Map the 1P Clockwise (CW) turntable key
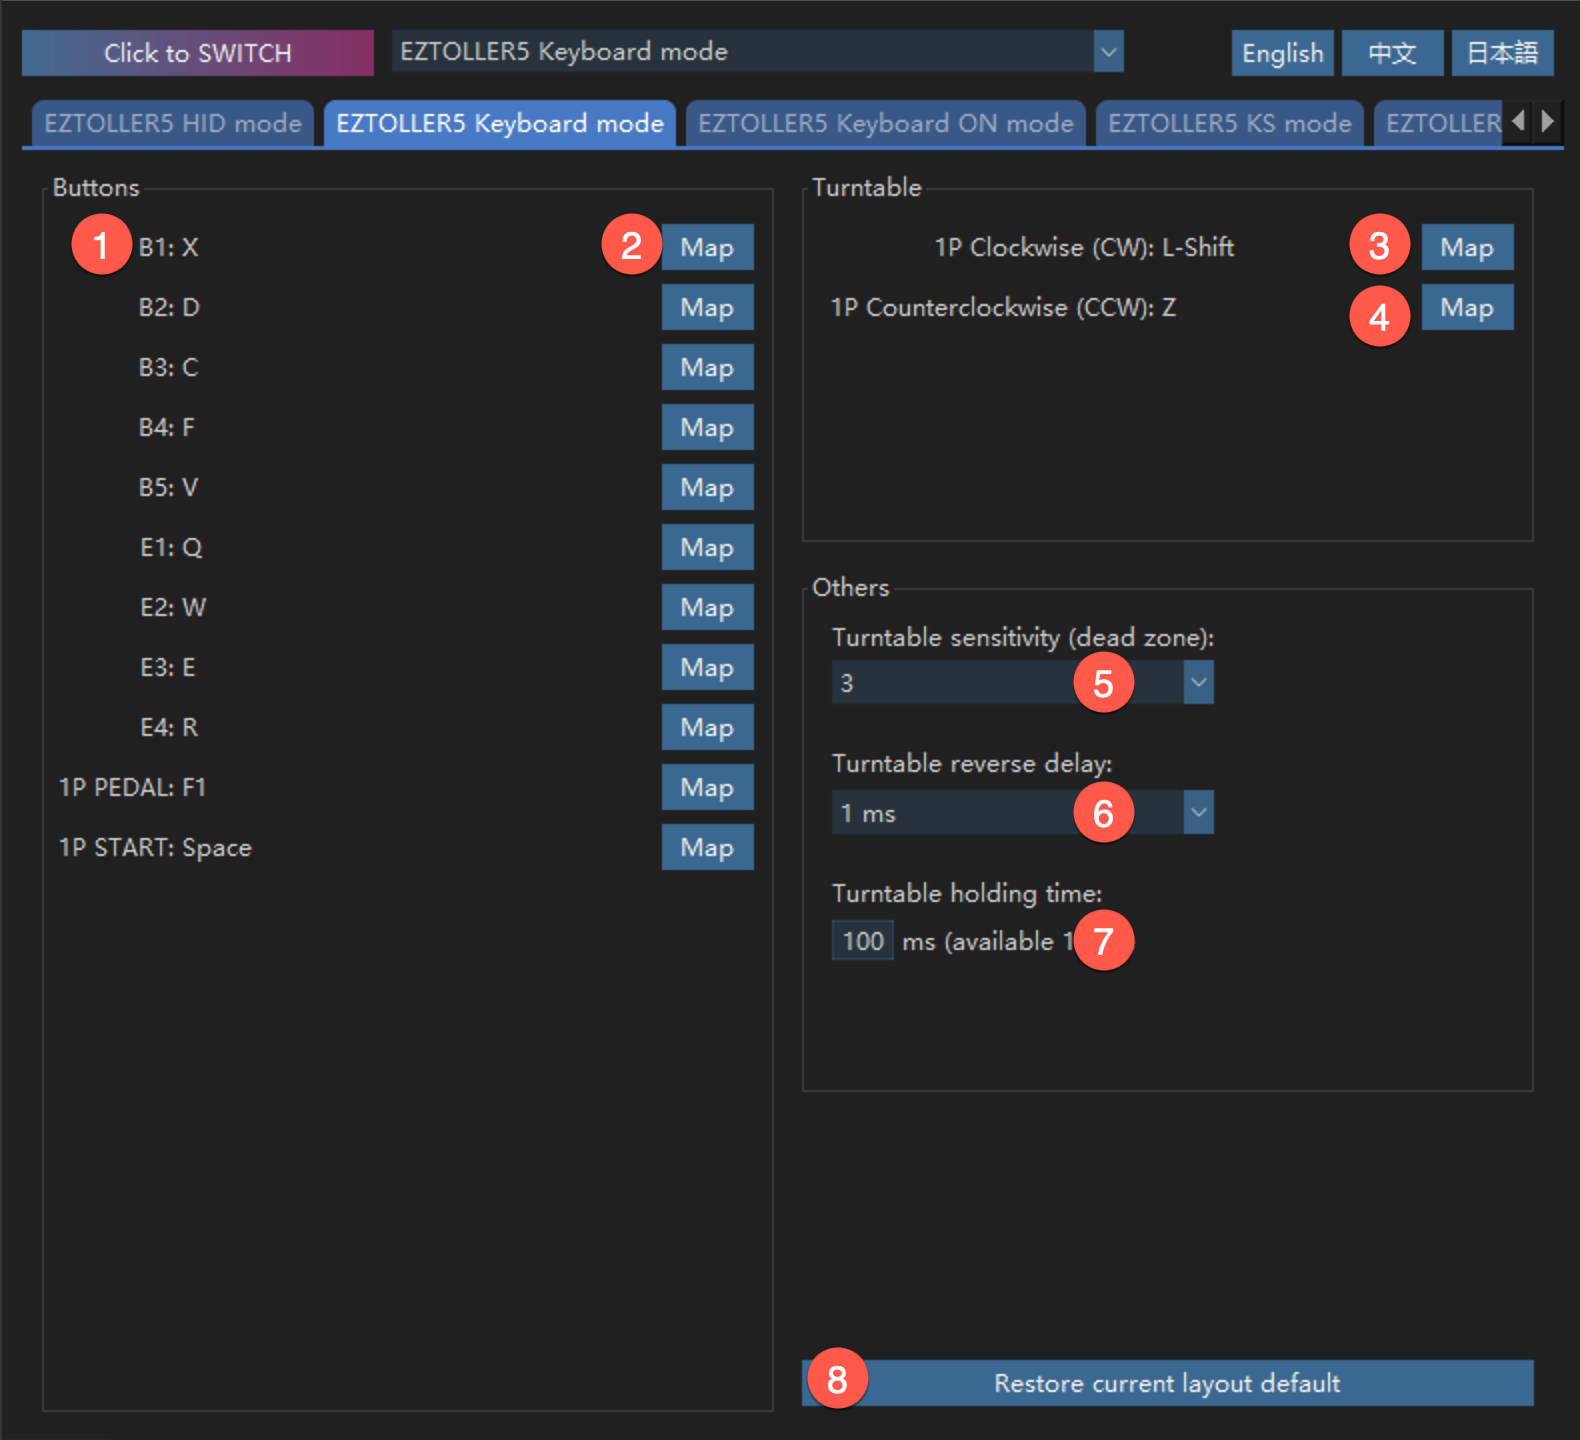This screenshot has height=1440, width=1580. [1468, 247]
